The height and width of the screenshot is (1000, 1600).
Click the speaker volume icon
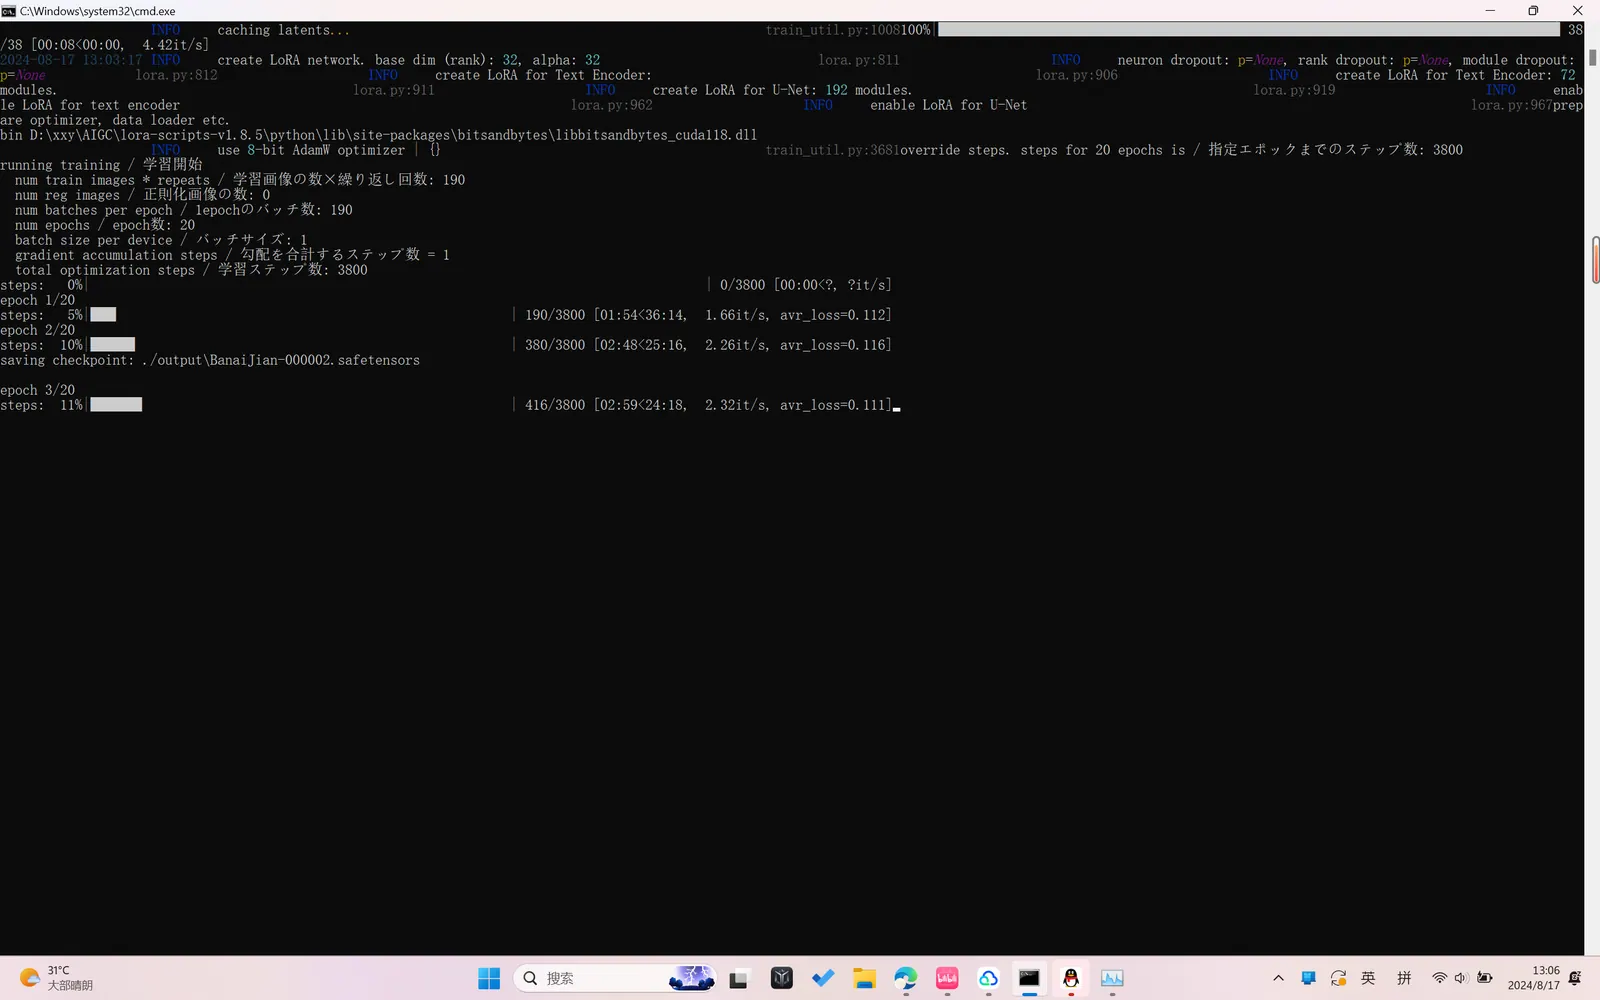pyautogui.click(x=1461, y=978)
